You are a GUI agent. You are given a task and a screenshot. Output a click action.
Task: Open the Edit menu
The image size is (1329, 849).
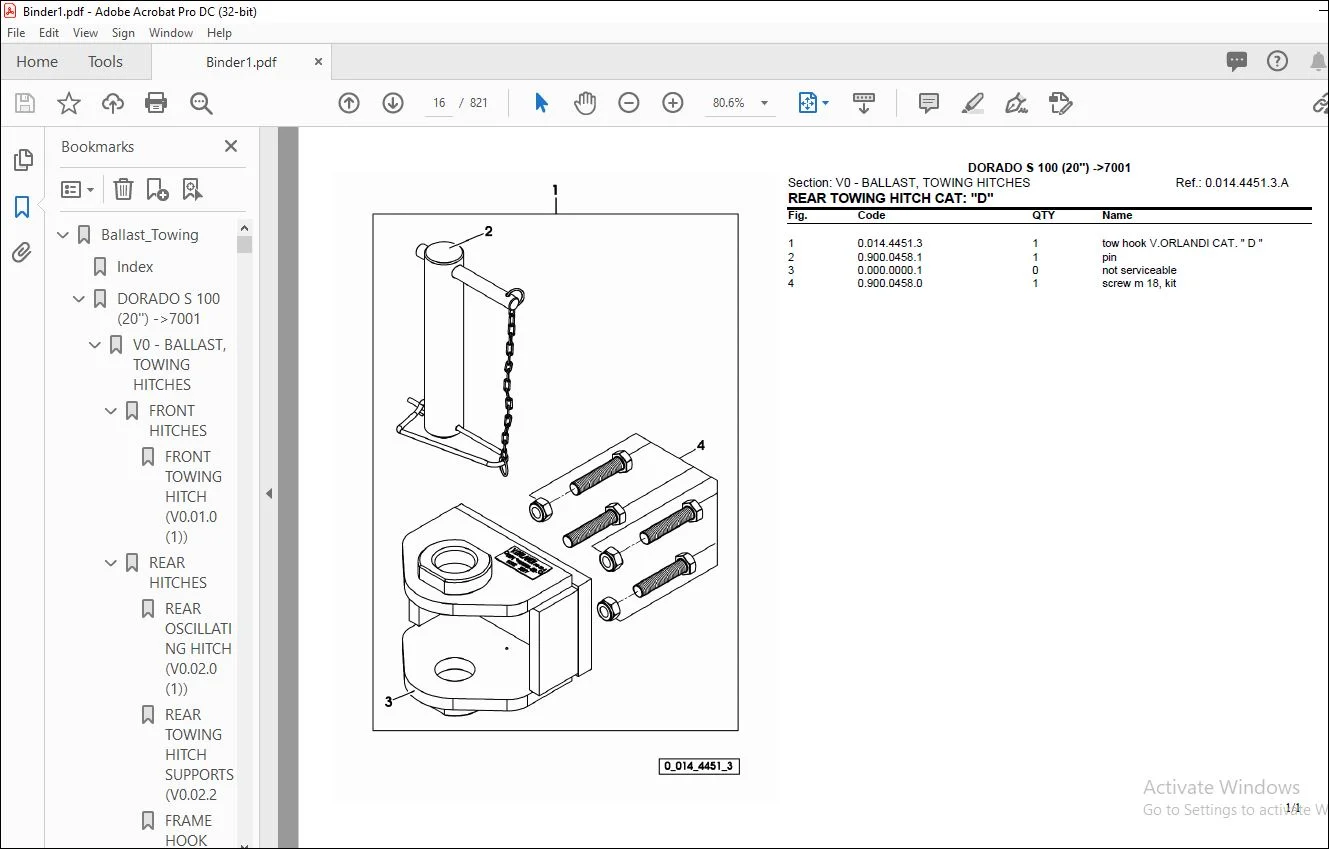click(49, 33)
